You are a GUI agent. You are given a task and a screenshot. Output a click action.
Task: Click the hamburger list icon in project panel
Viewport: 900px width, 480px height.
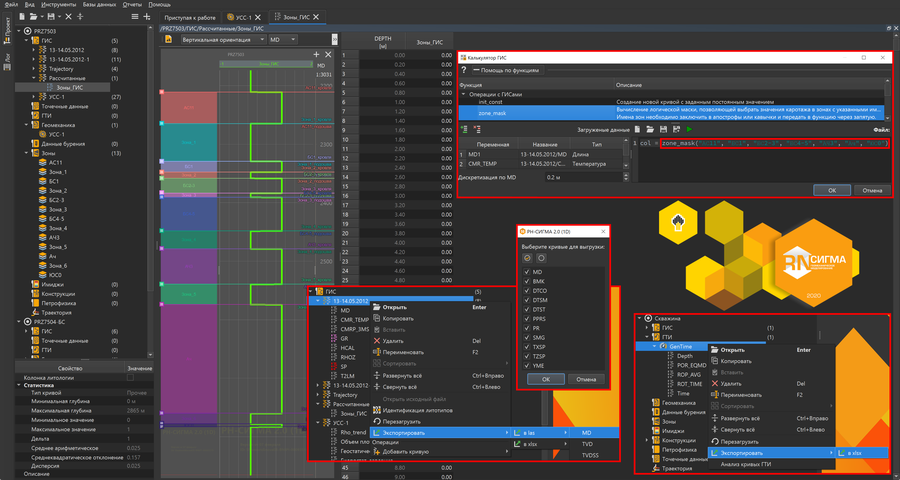pos(135,17)
